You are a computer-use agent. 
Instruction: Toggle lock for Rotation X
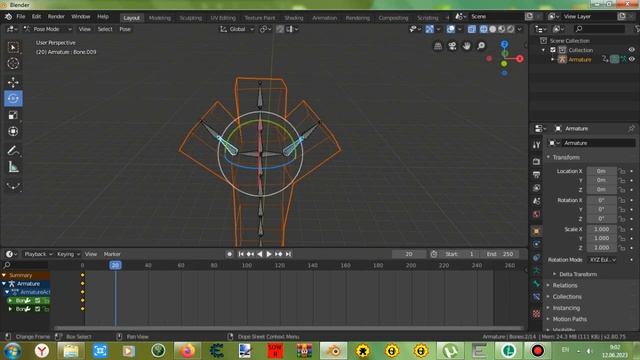click(622, 200)
